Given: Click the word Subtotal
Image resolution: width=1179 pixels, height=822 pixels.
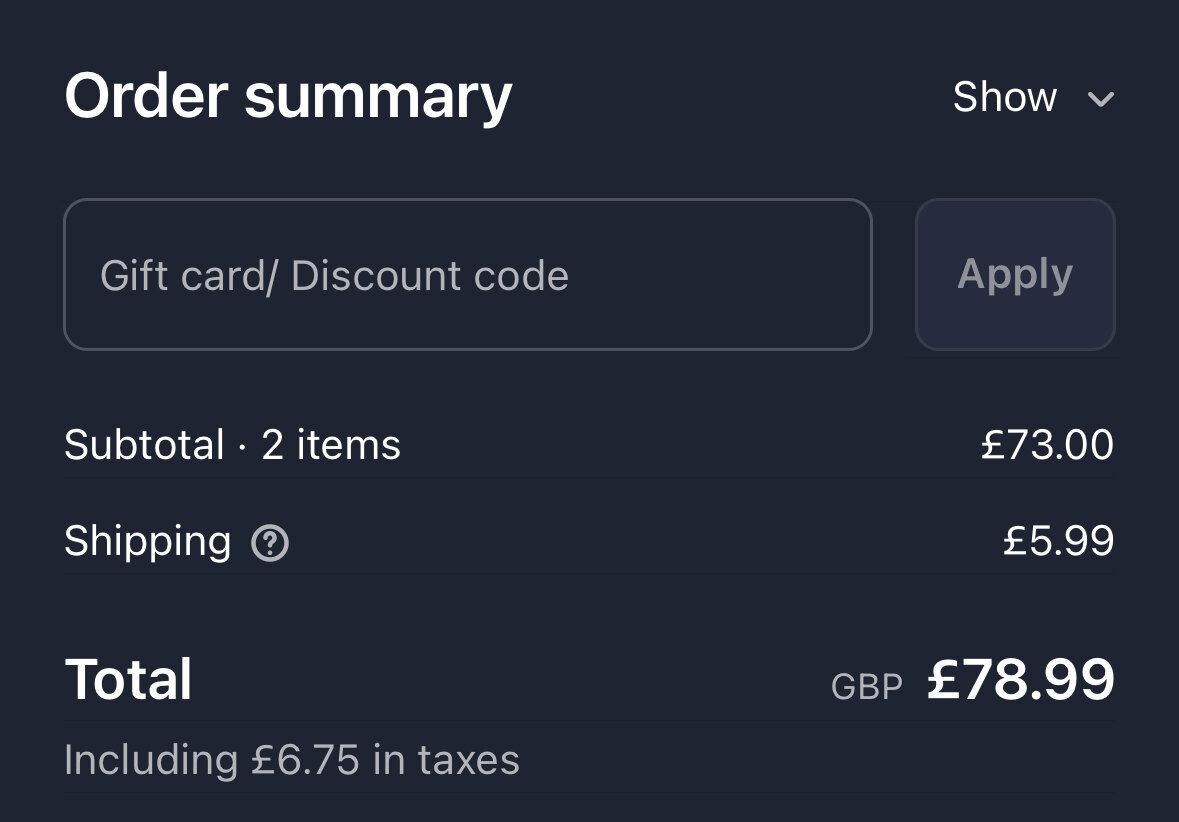Looking at the screenshot, I should coord(144,445).
